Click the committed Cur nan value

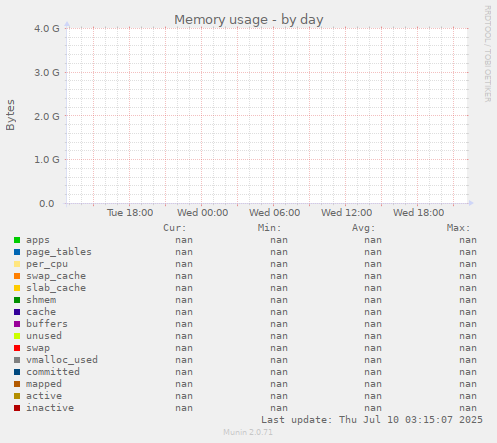(x=184, y=372)
